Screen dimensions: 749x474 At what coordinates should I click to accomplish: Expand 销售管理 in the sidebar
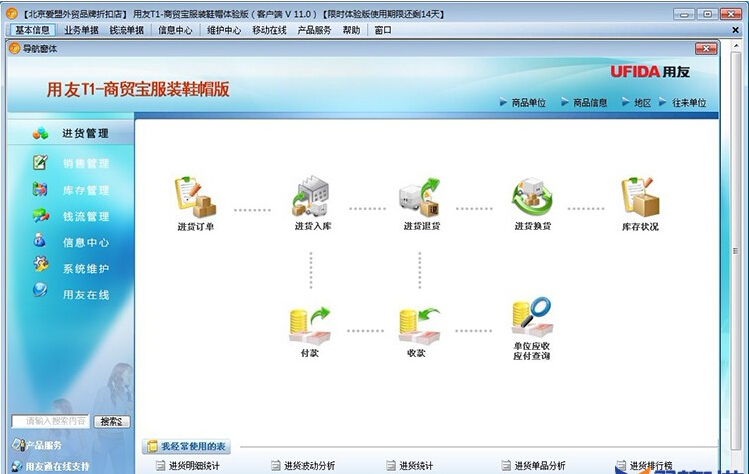click(x=85, y=163)
